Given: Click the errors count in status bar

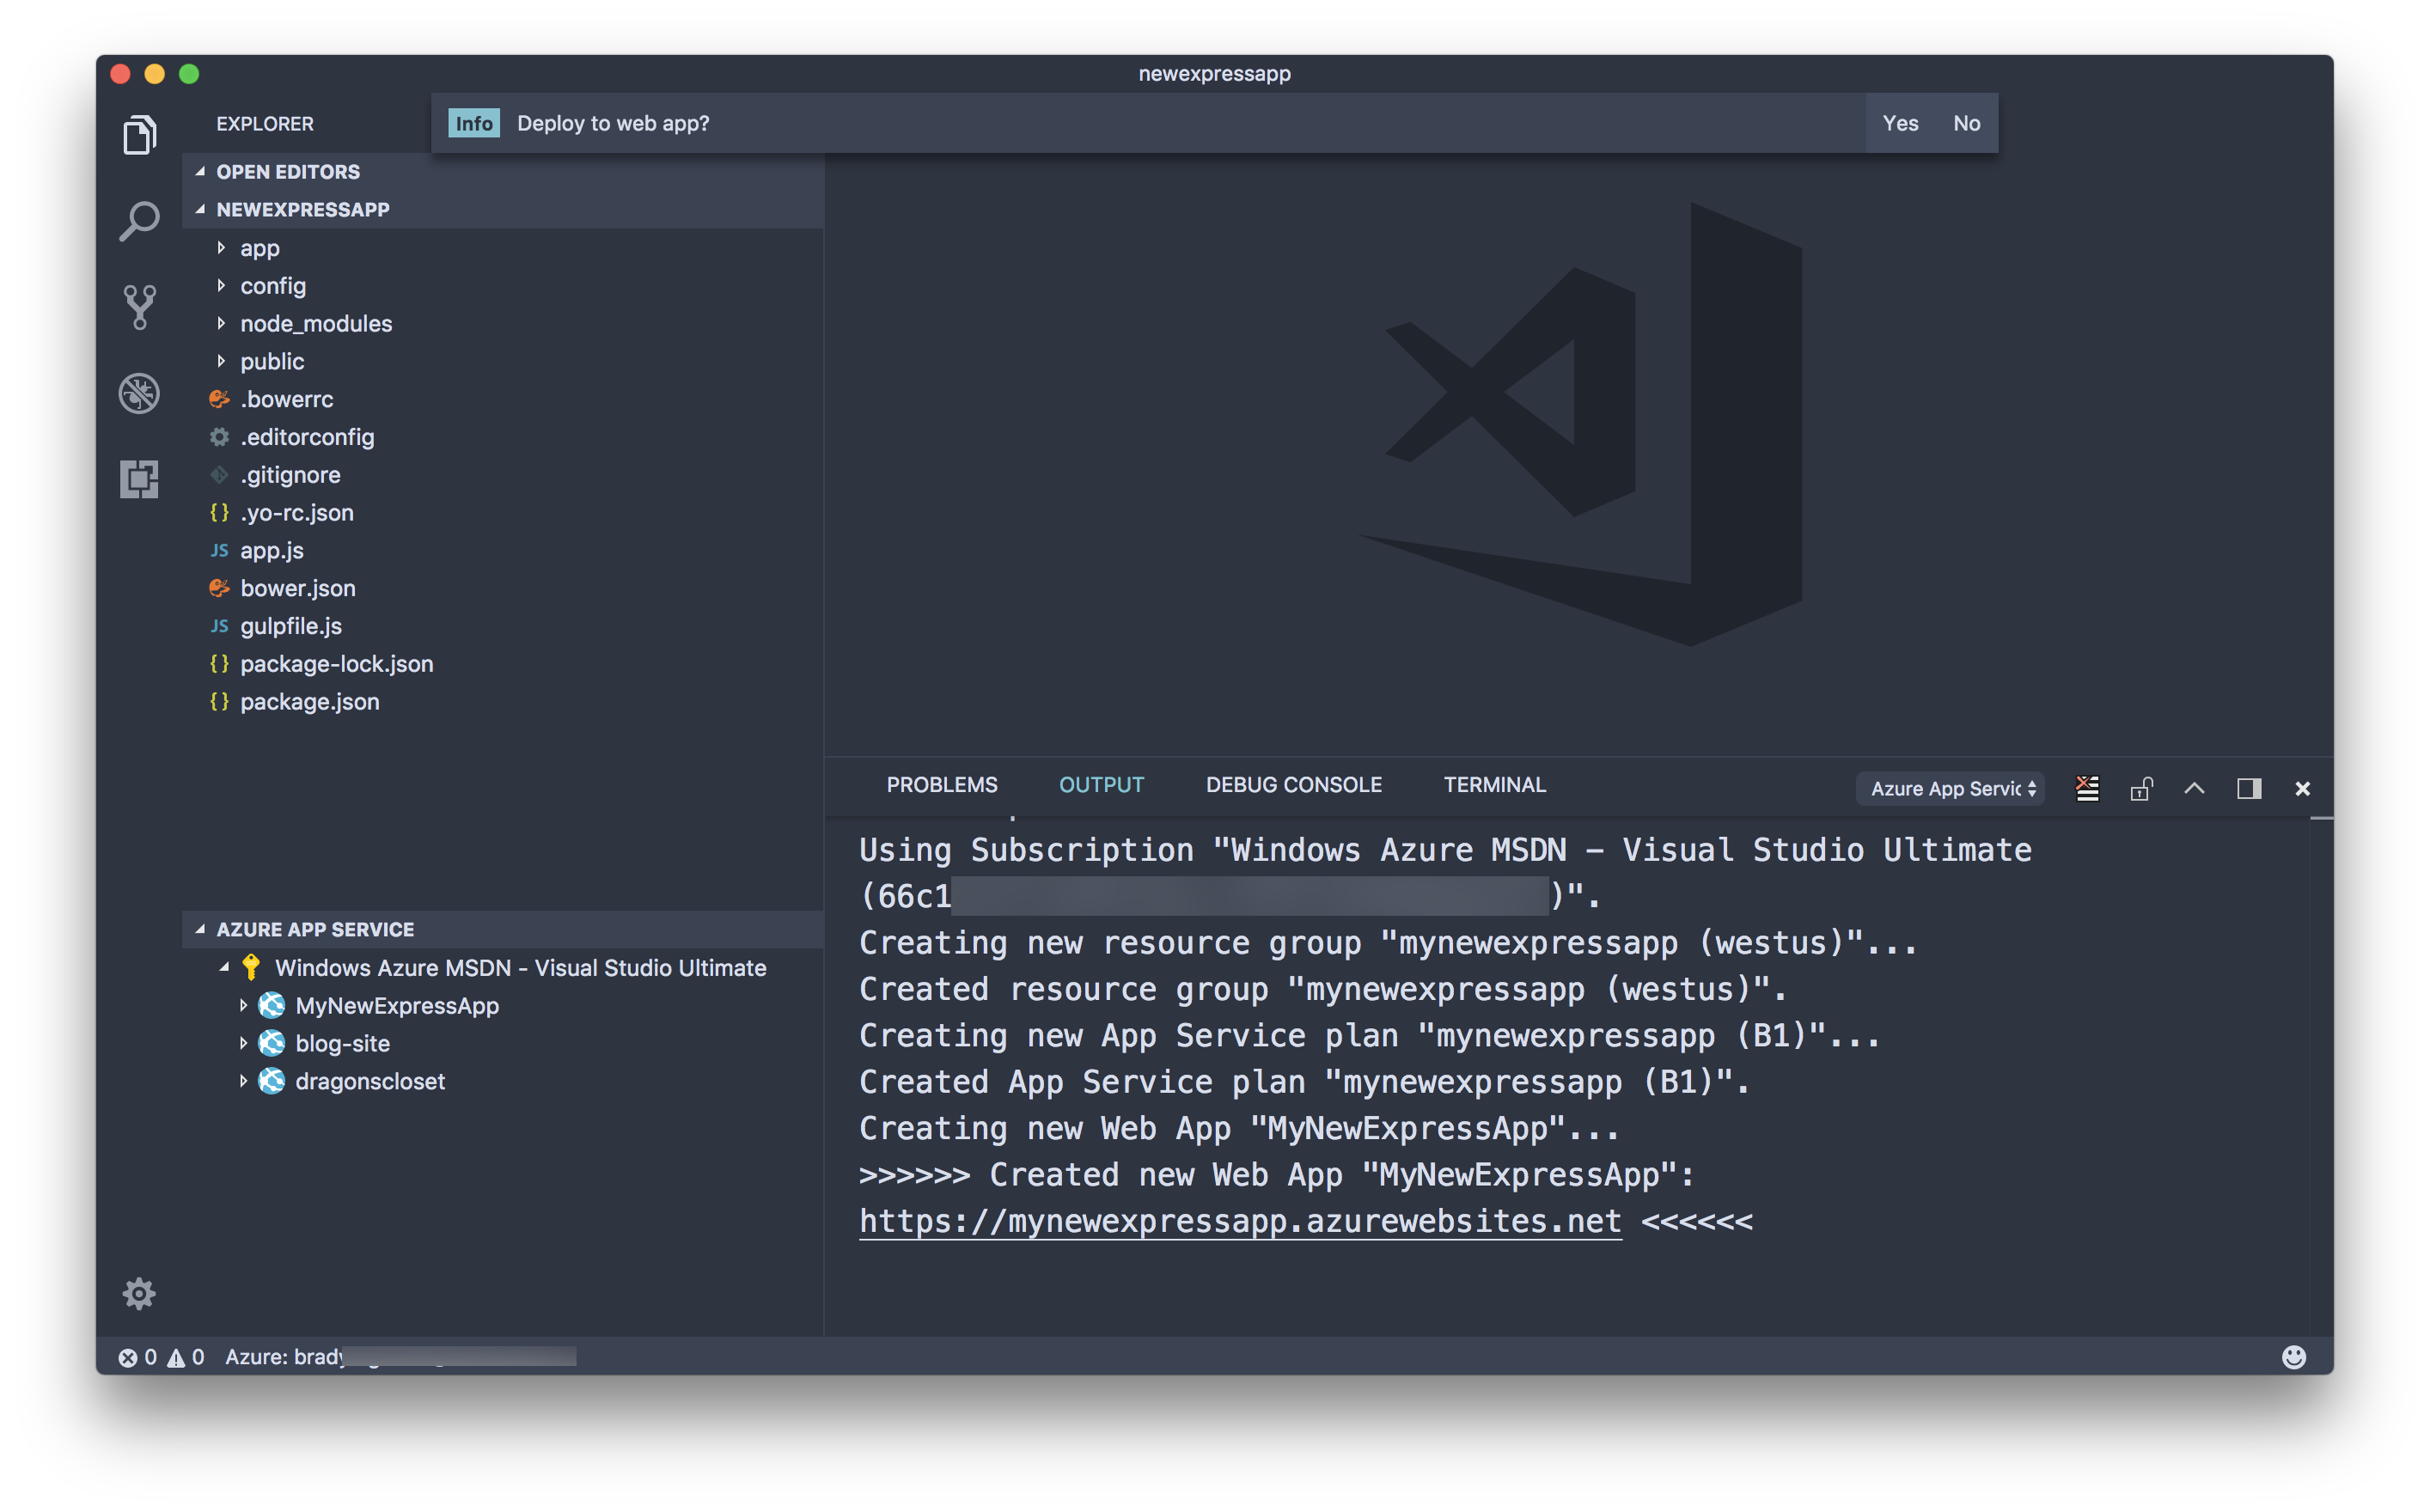Looking at the screenshot, I should click(138, 1357).
